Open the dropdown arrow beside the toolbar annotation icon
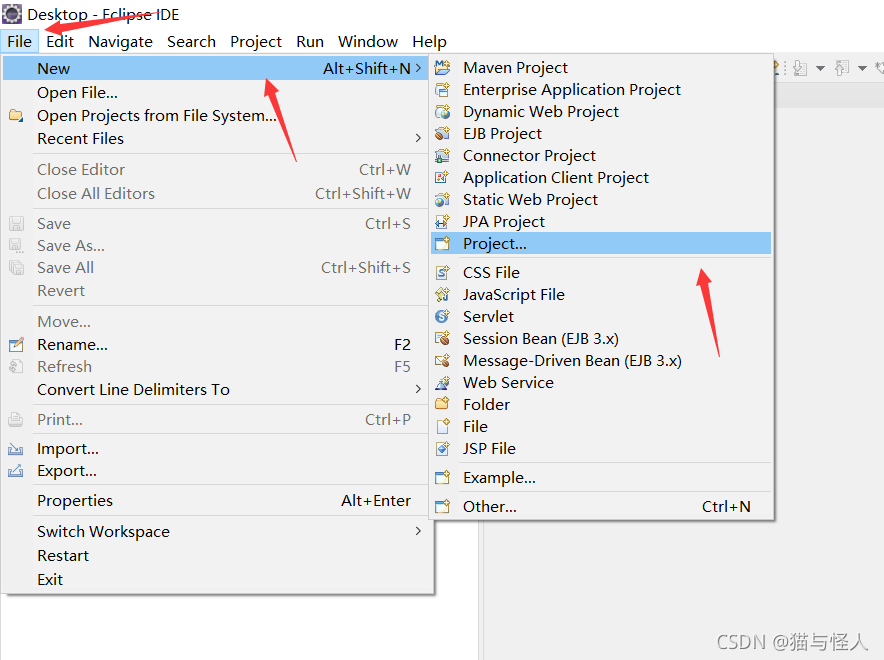 click(820, 69)
